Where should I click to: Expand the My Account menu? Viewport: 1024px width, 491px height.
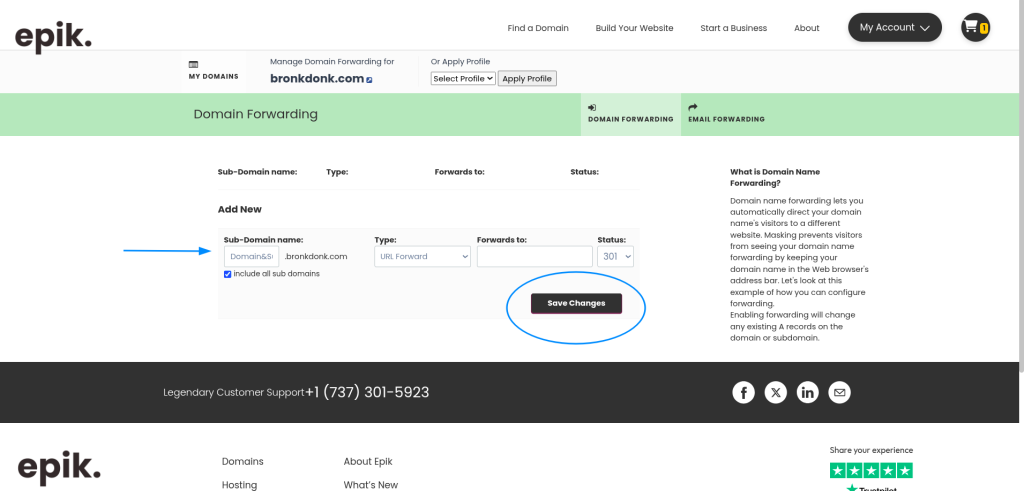(x=895, y=27)
